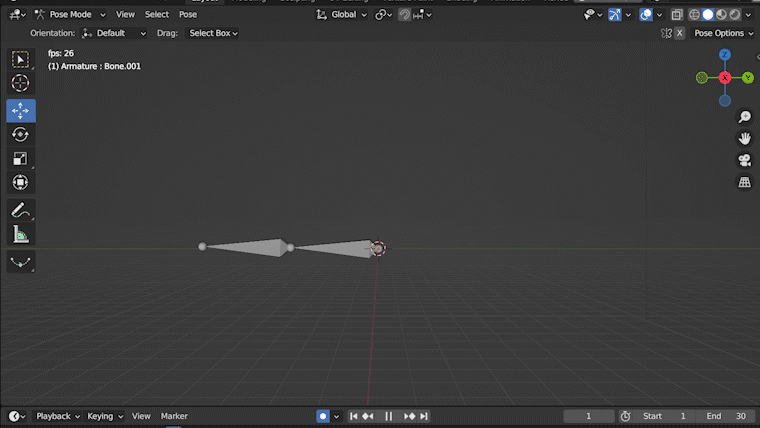Switch to solid viewport shading
The image size is (760, 428).
[x=708, y=15]
